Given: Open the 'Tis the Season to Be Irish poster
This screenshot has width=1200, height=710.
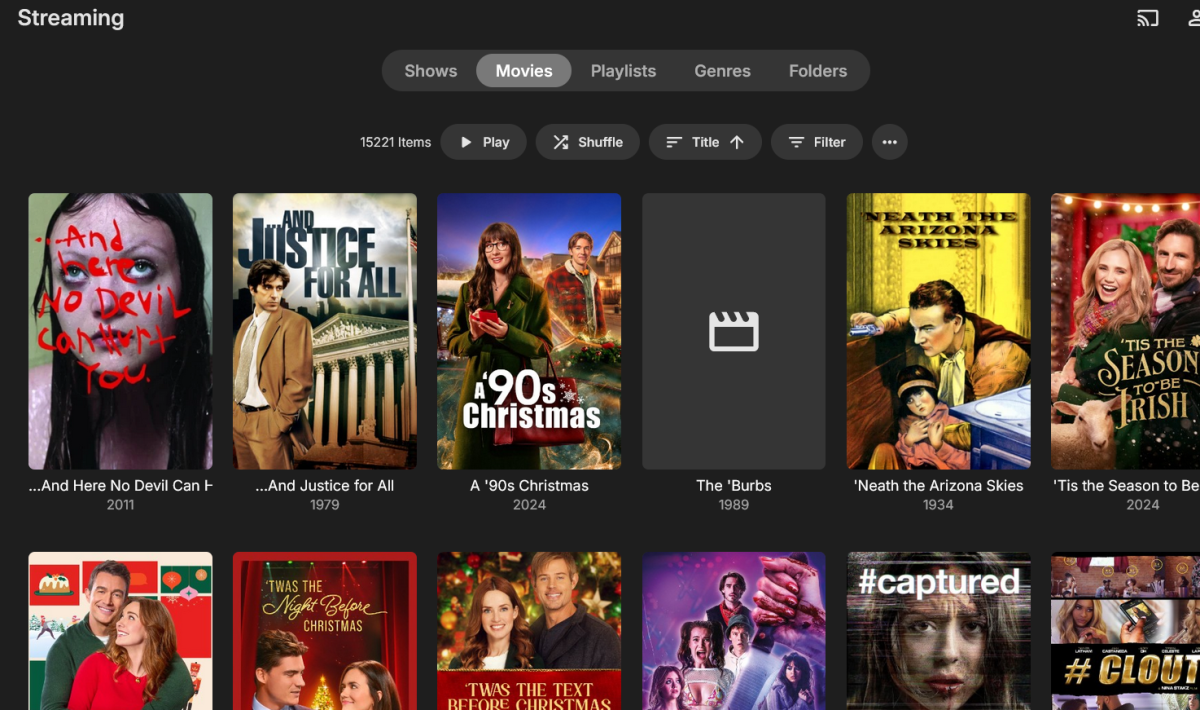Looking at the screenshot, I should pyautogui.click(x=1125, y=331).
